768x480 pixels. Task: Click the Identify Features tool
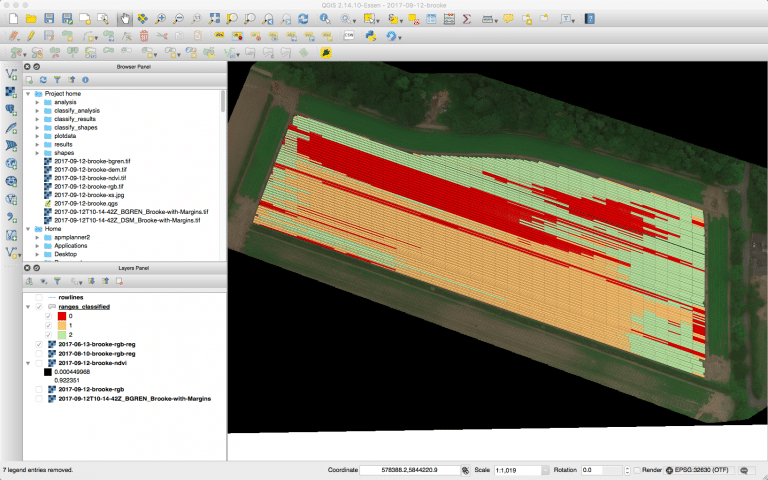(x=325, y=19)
